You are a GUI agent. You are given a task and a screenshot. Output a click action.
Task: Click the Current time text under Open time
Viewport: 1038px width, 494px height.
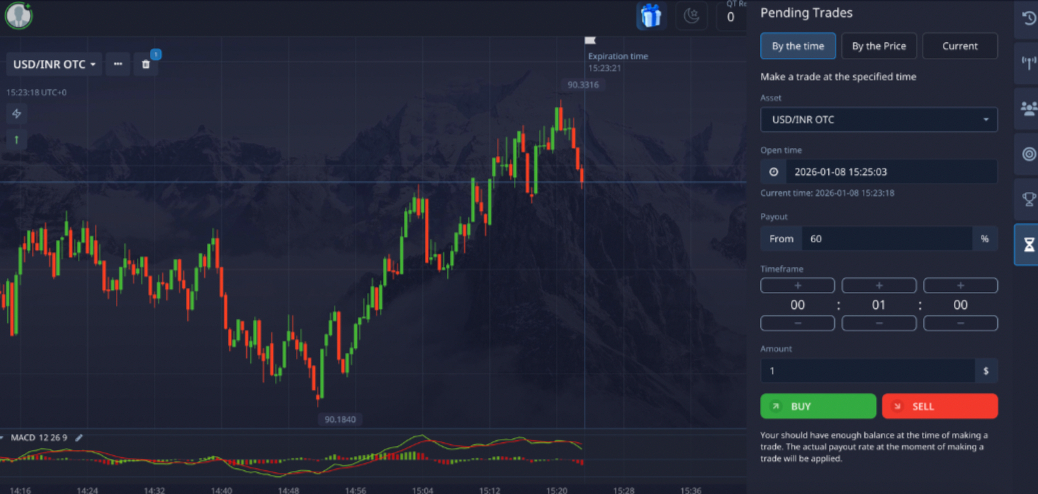tap(827, 193)
